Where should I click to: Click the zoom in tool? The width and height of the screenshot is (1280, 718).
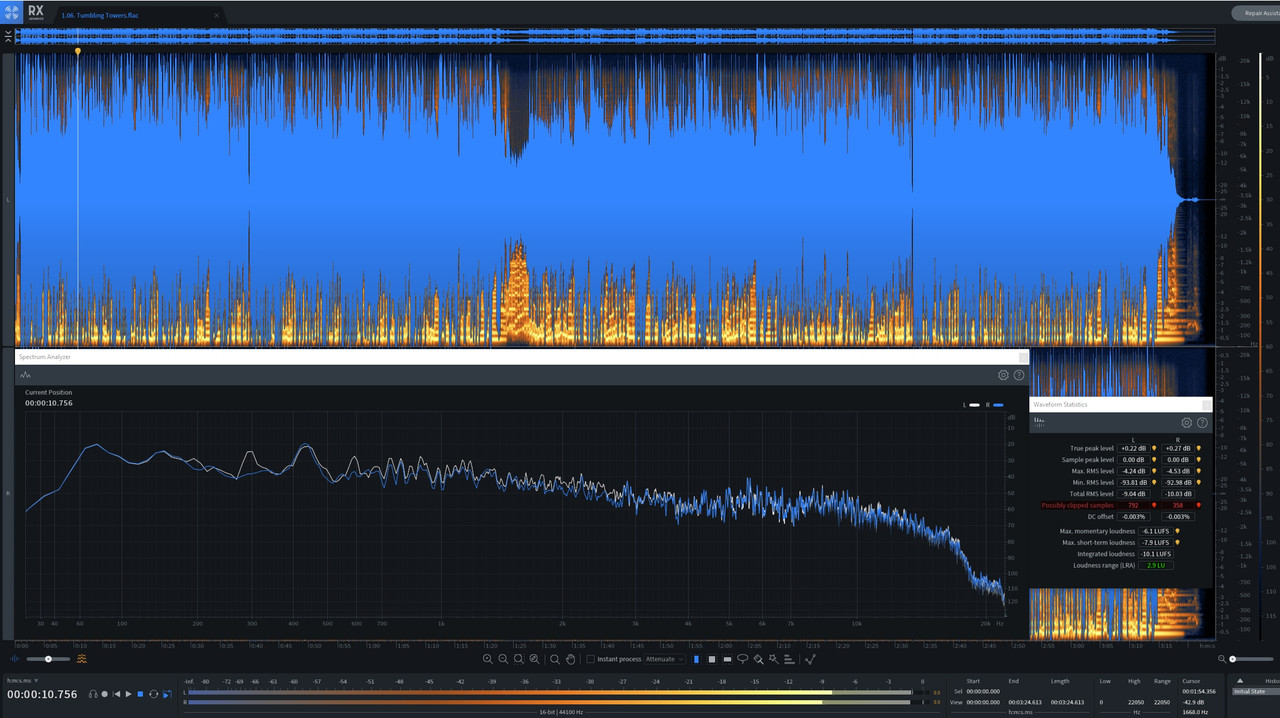click(x=488, y=659)
